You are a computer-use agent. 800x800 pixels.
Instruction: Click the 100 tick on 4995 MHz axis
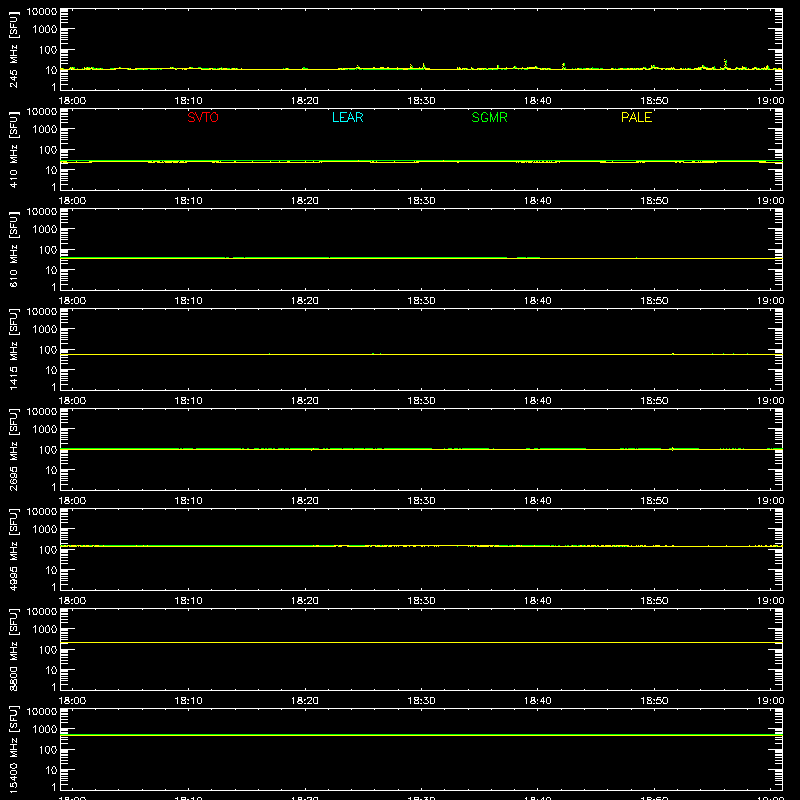click(x=48, y=550)
